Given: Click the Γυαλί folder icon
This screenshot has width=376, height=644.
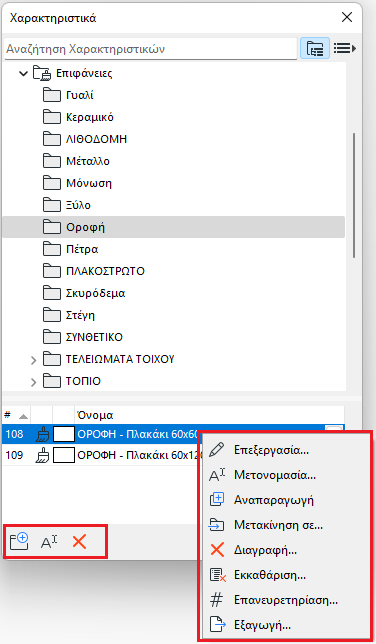Looking at the screenshot, I should point(52,95).
